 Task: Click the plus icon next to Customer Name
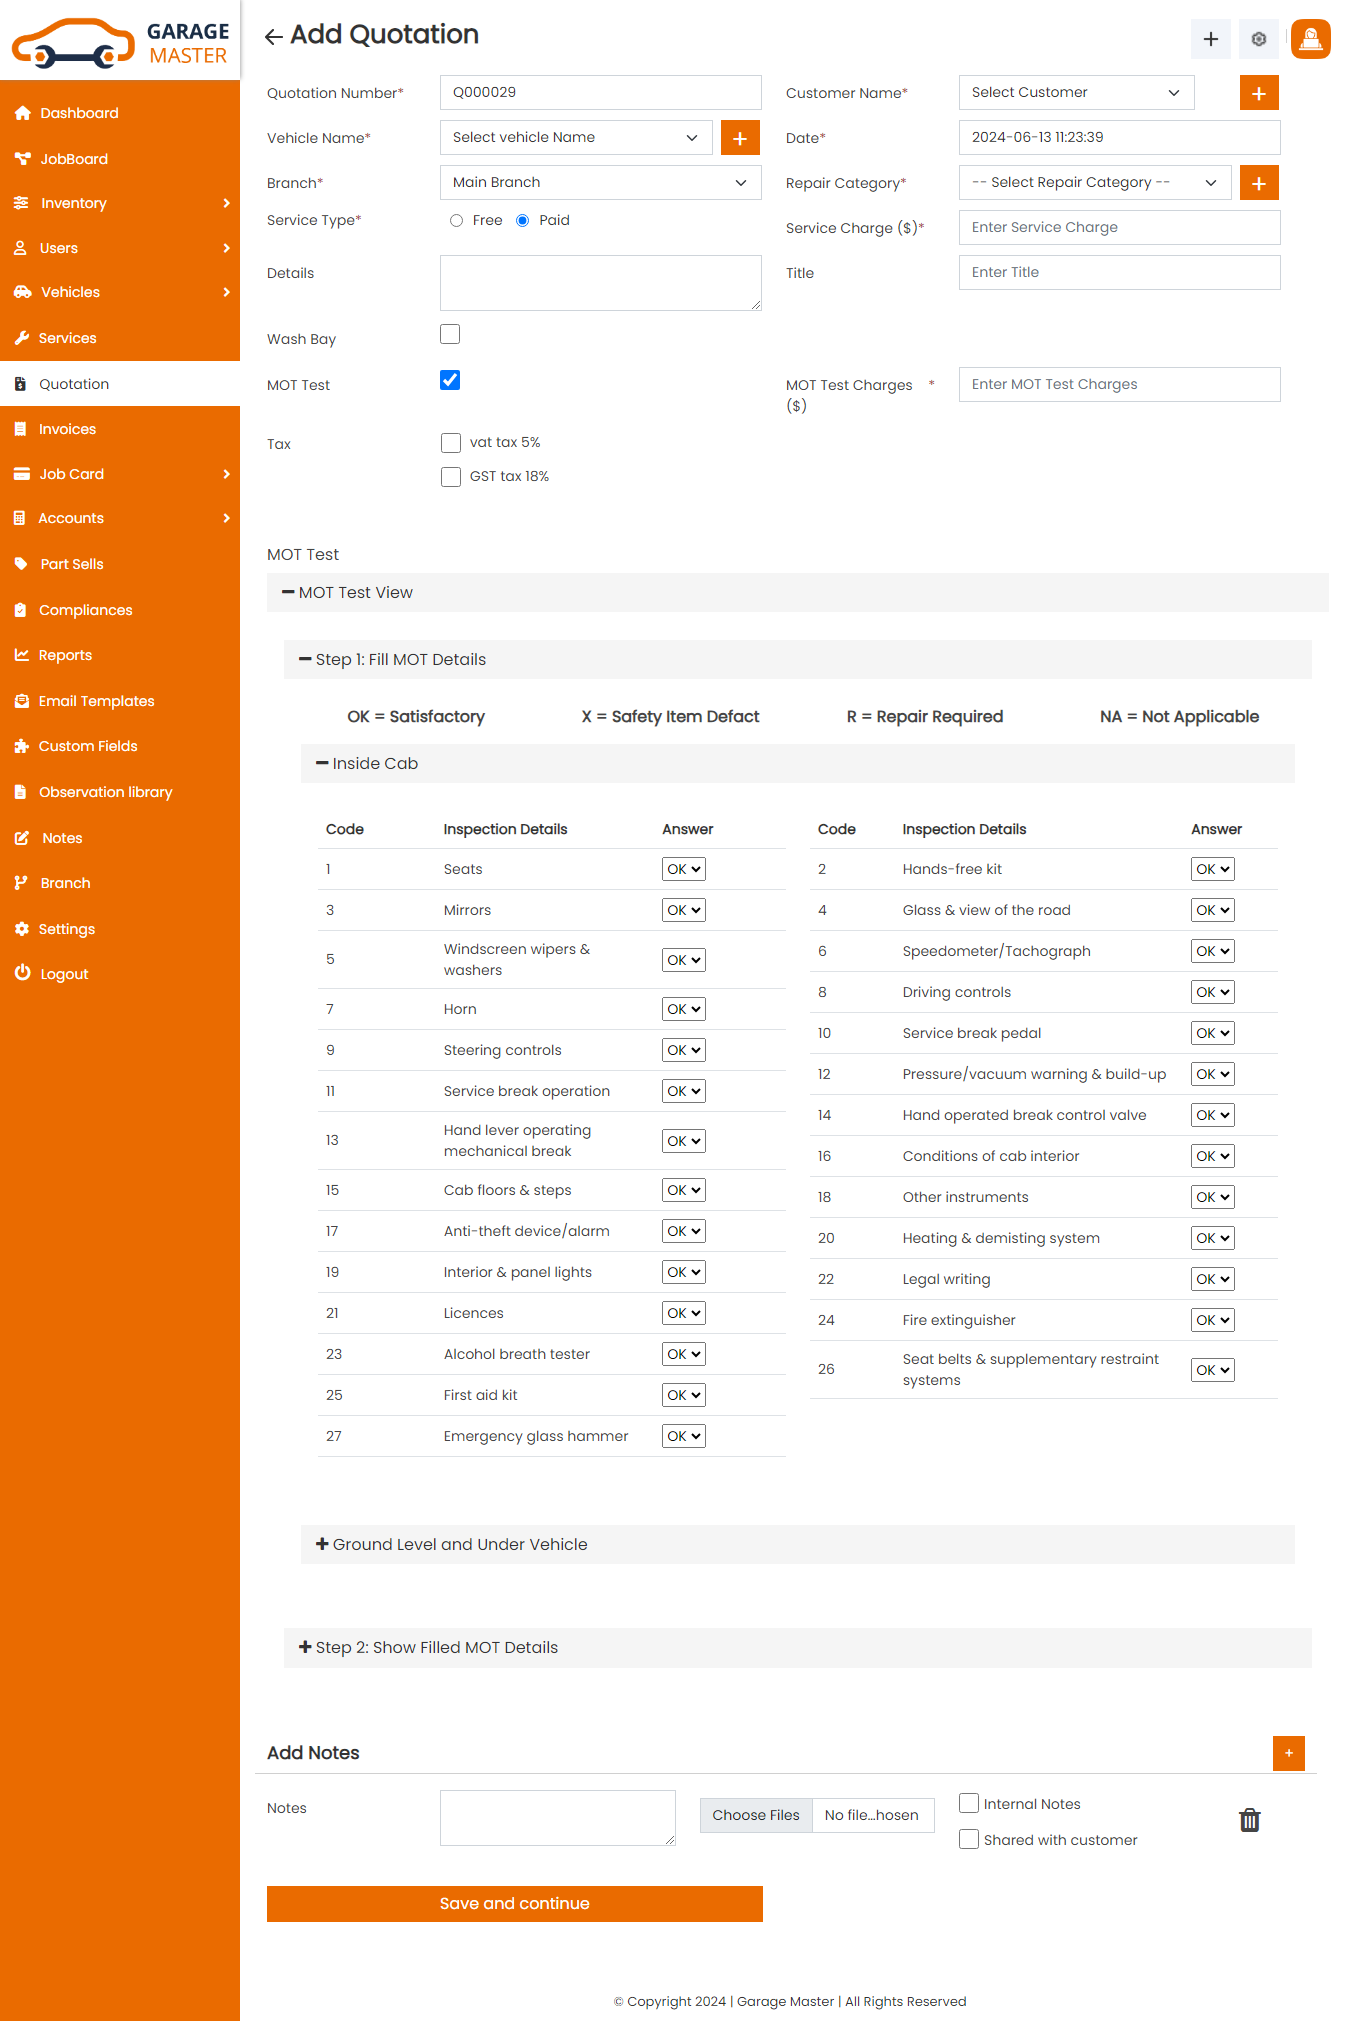coord(1258,93)
